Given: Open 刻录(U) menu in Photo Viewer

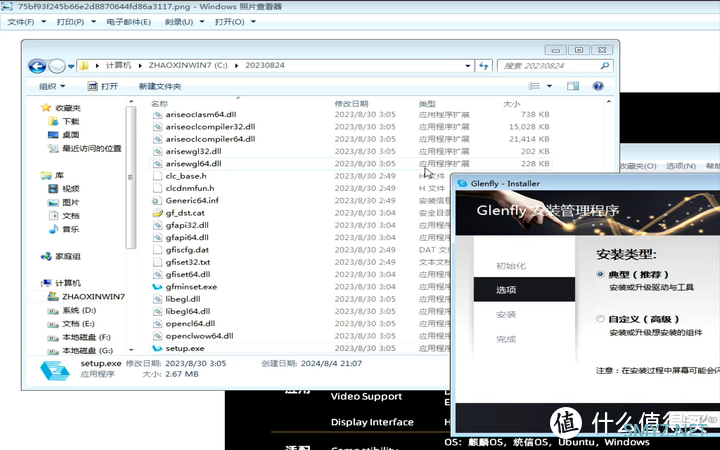Looking at the screenshot, I should [x=184, y=22].
